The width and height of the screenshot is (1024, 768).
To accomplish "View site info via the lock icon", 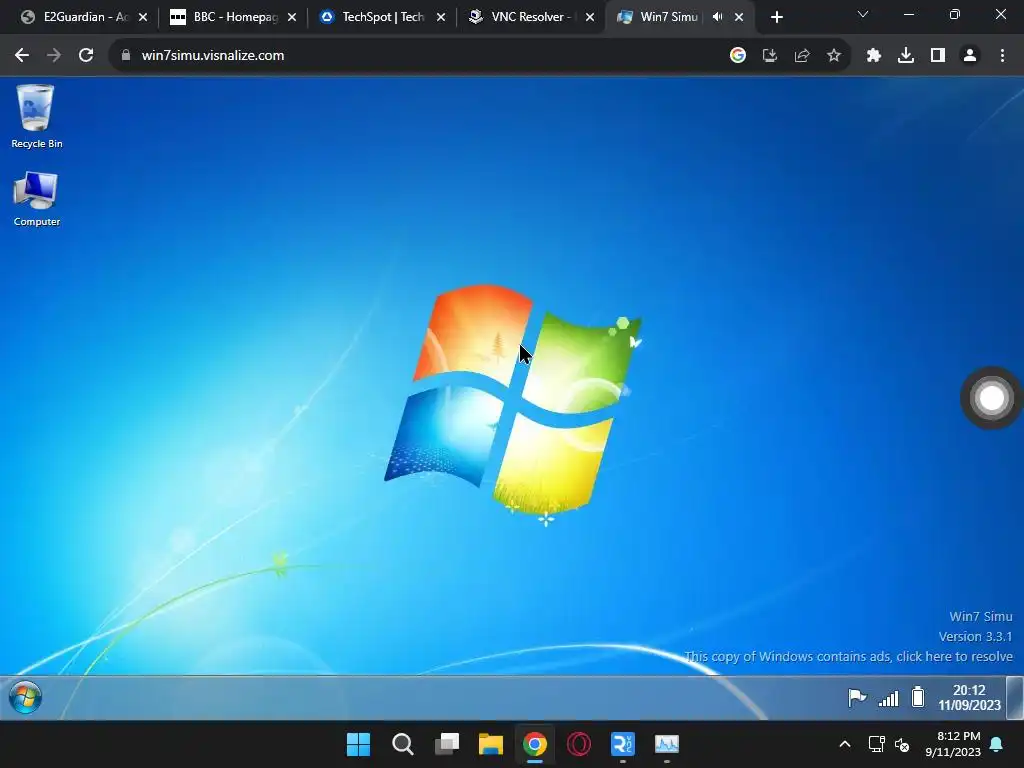I will [125, 56].
